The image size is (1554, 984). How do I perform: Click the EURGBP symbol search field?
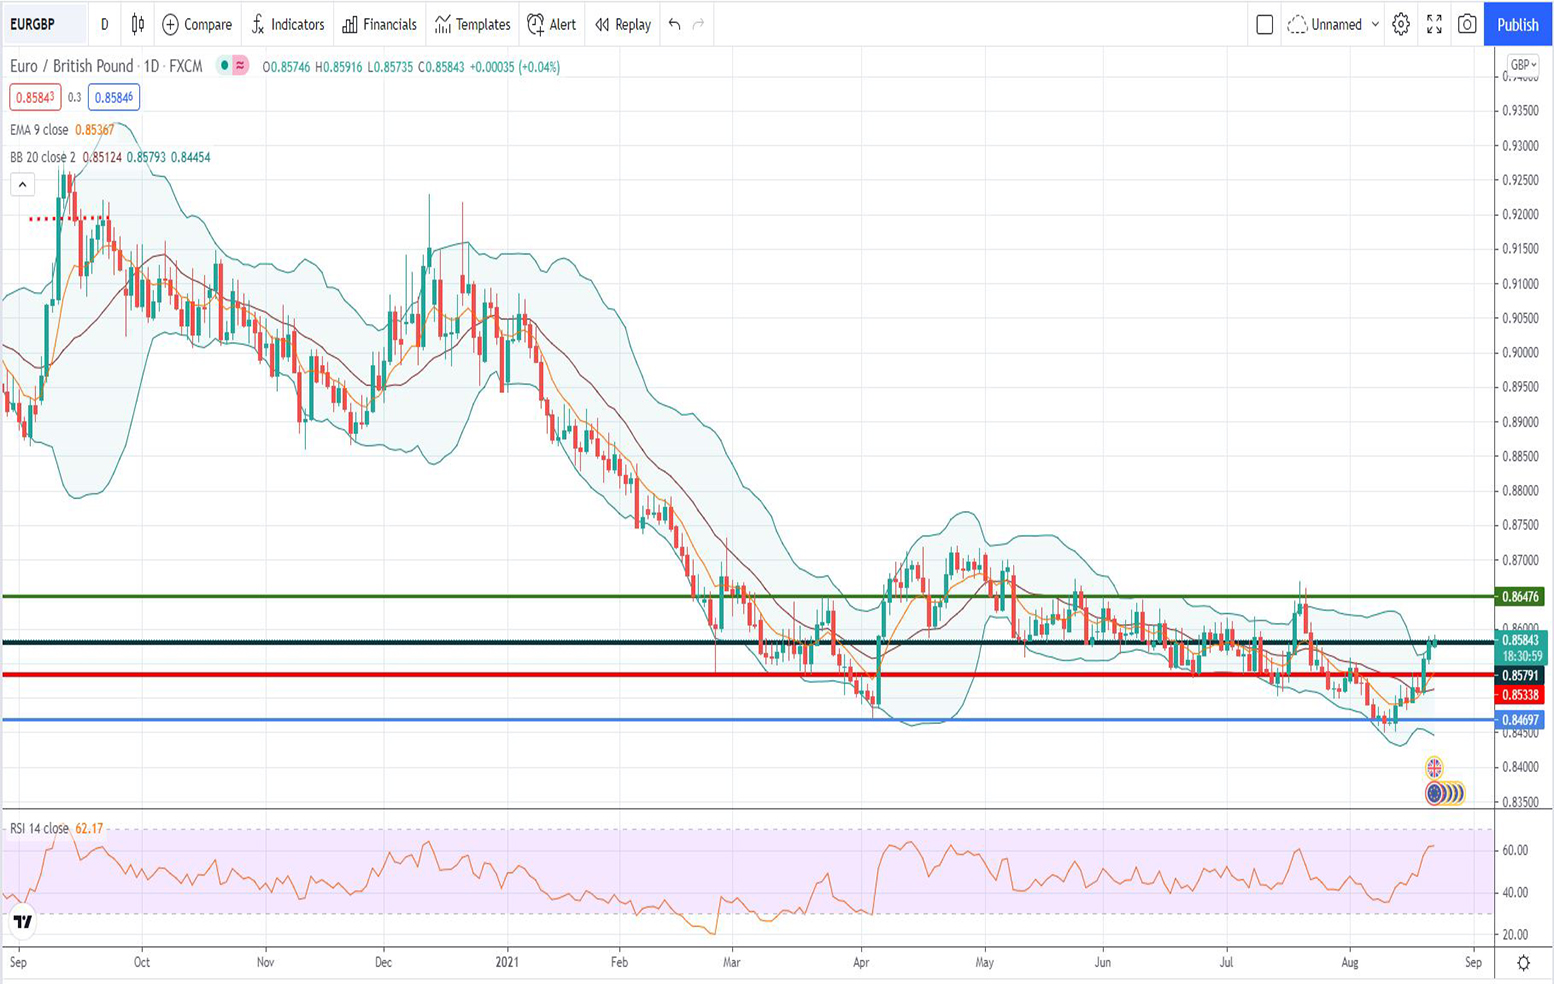click(45, 24)
